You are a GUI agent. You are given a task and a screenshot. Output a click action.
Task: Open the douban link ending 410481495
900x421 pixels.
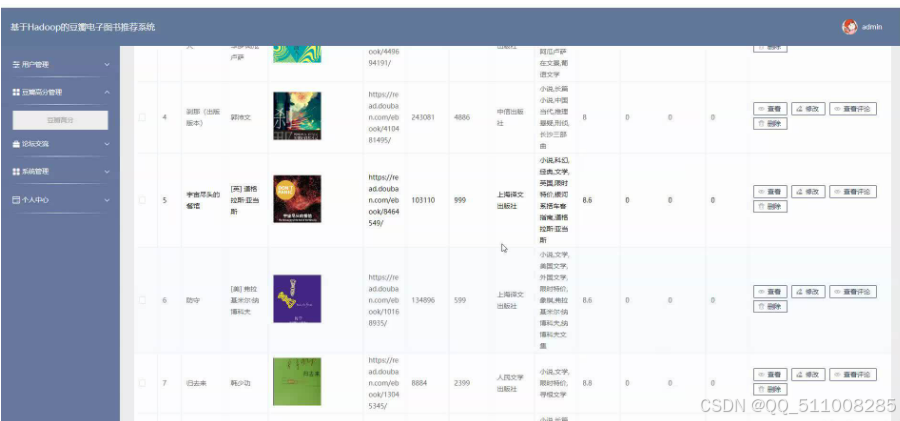coord(384,117)
